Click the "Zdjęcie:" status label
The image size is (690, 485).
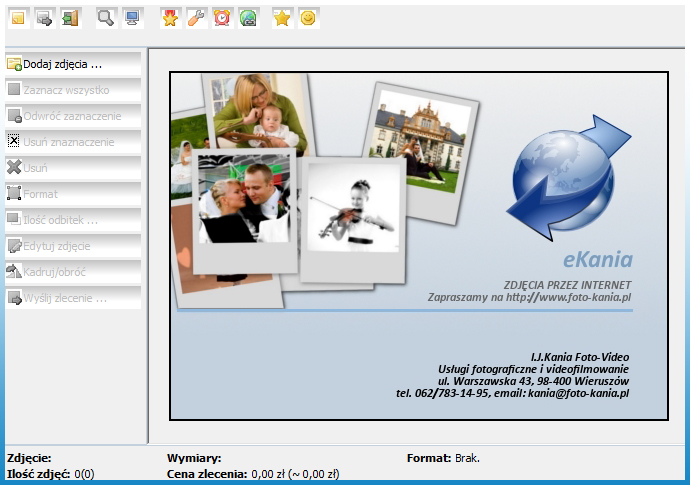point(29,458)
